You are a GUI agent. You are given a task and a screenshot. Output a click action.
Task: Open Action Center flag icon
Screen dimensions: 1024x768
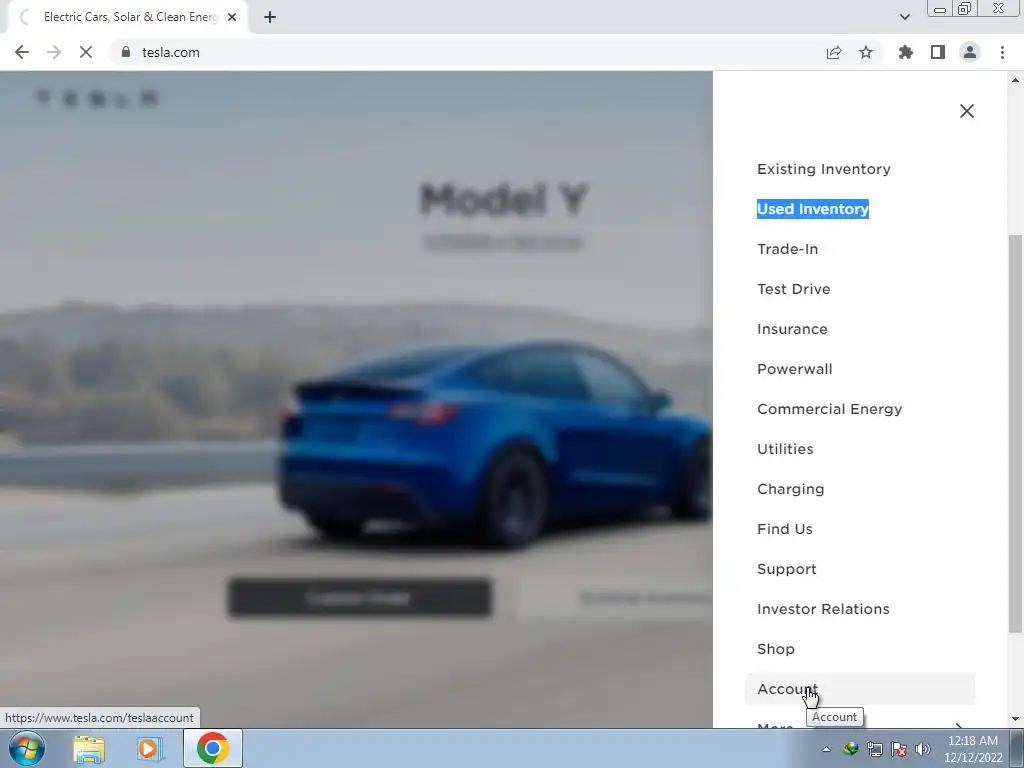click(x=899, y=749)
